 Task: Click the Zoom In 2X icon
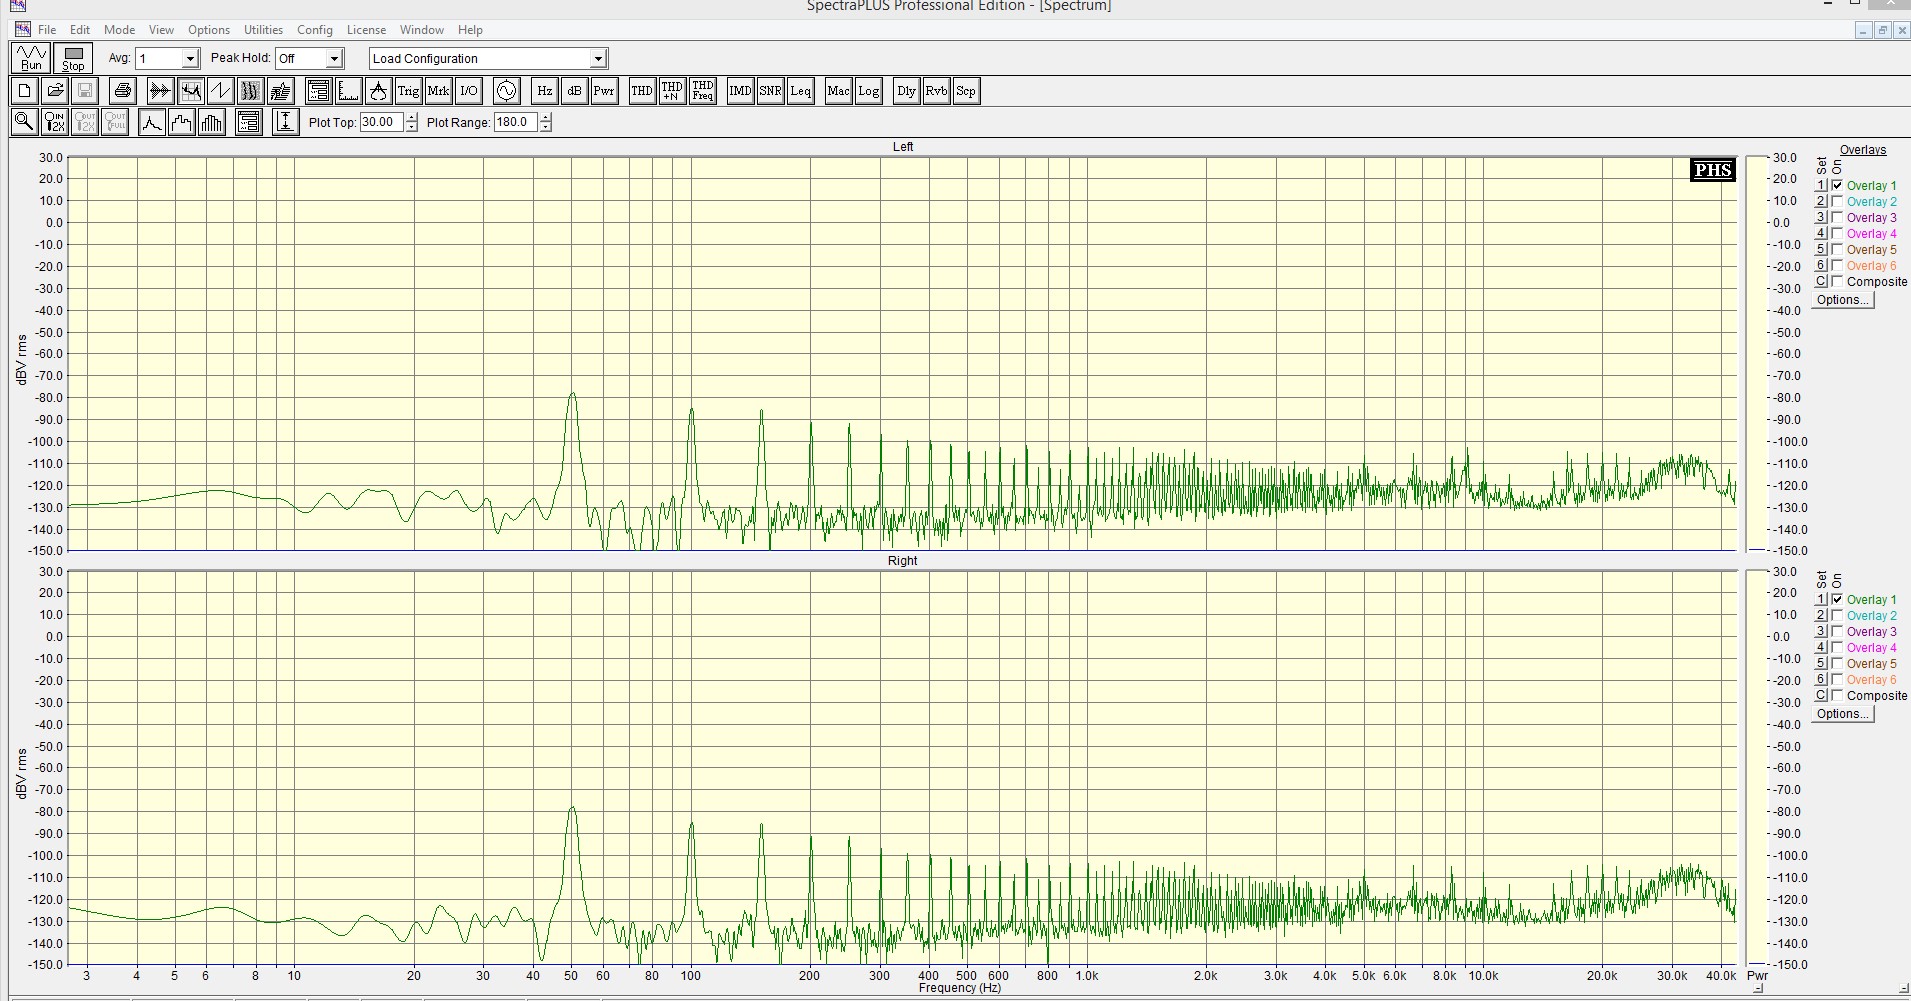click(x=55, y=122)
